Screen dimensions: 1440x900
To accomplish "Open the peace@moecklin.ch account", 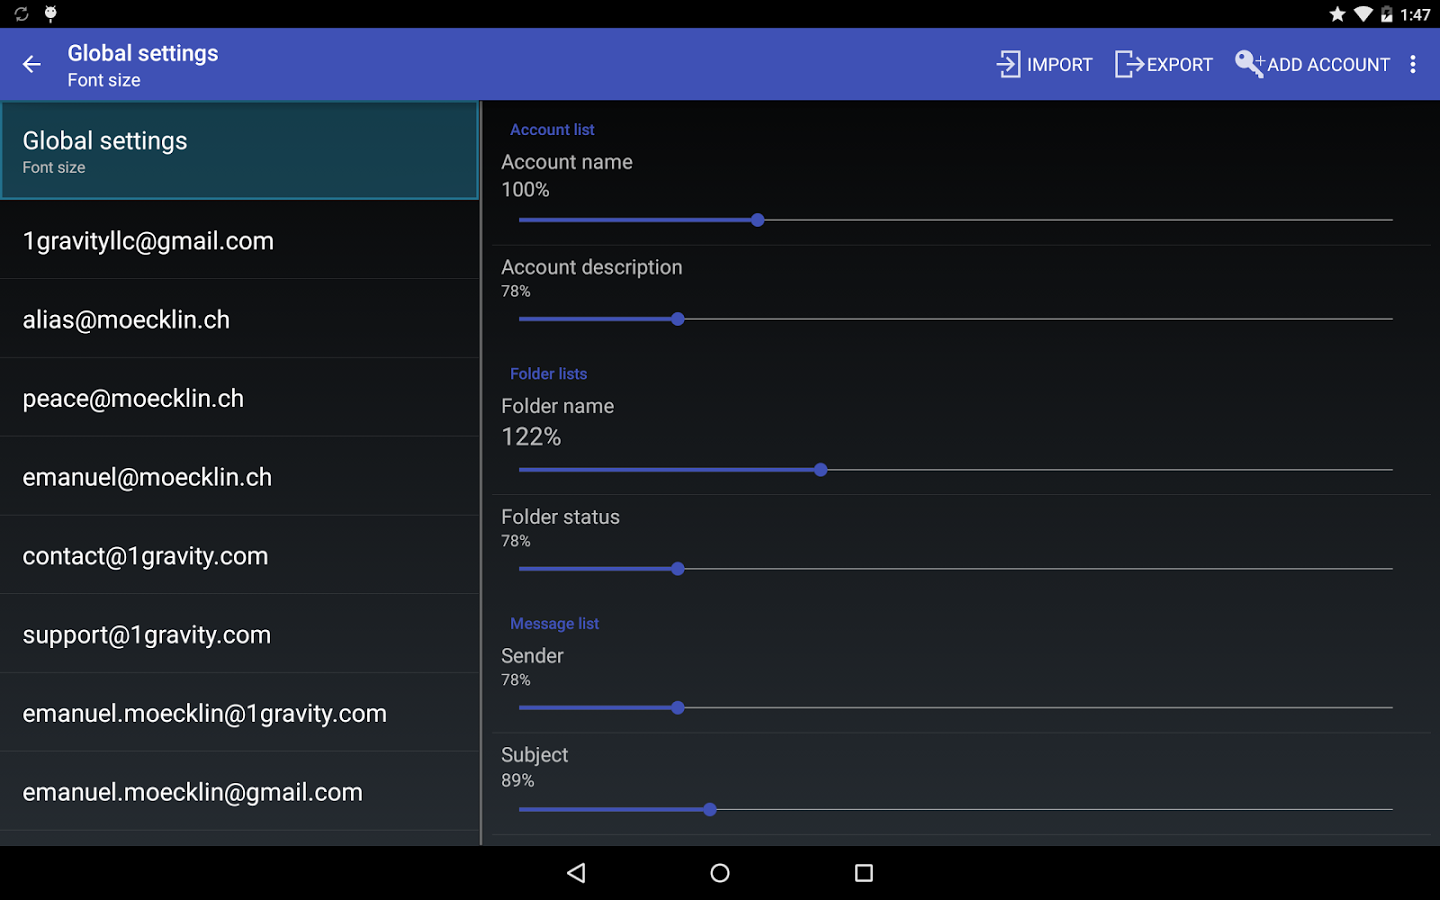I will pyautogui.click(x=240, y=398).
